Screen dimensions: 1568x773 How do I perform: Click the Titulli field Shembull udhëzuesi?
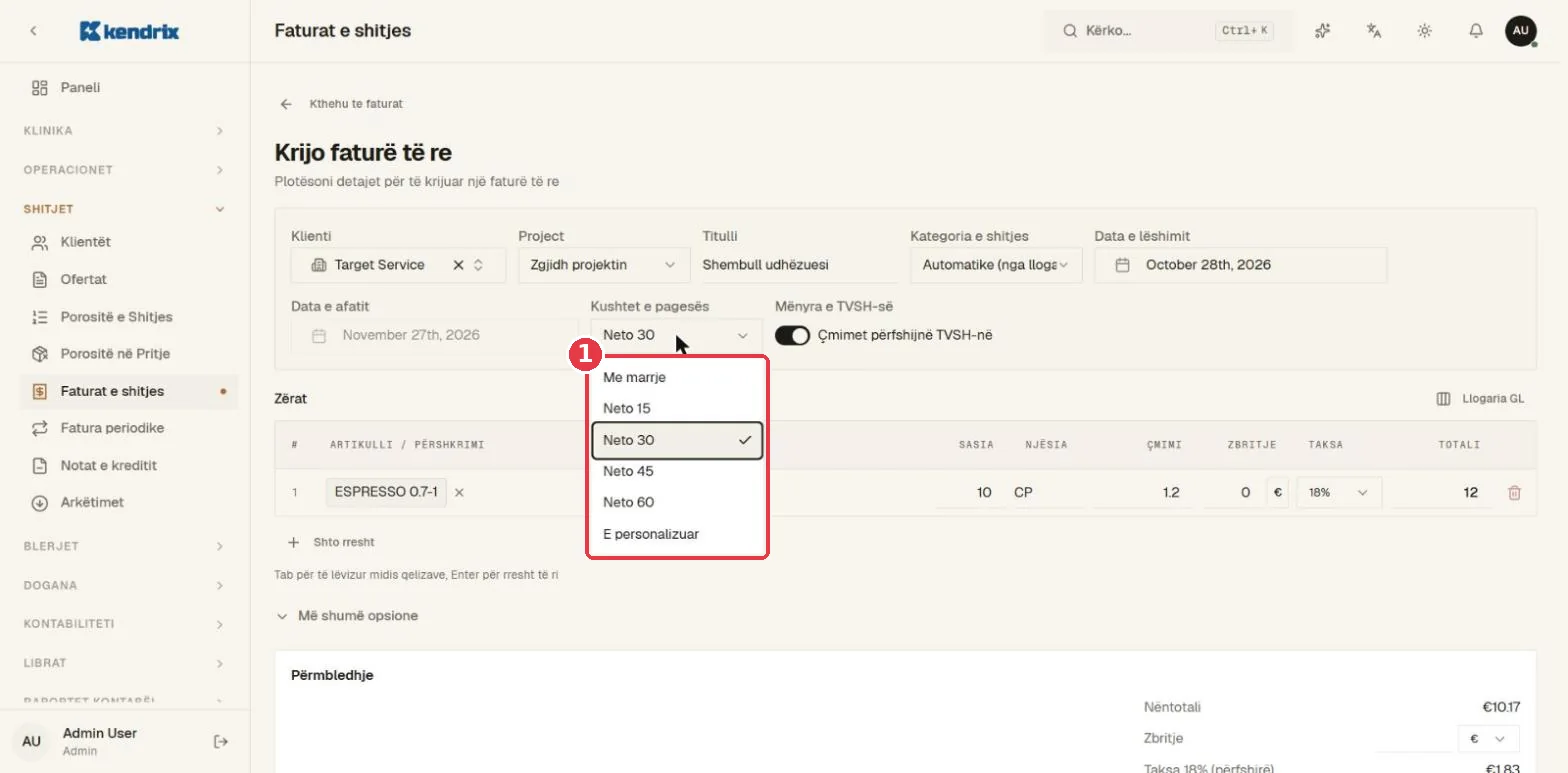click(798, 265)
